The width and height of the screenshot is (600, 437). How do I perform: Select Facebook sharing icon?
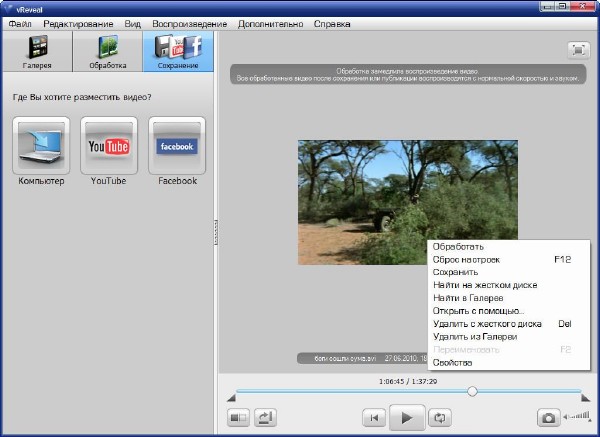pyautogui.click(x=176, y=146)
